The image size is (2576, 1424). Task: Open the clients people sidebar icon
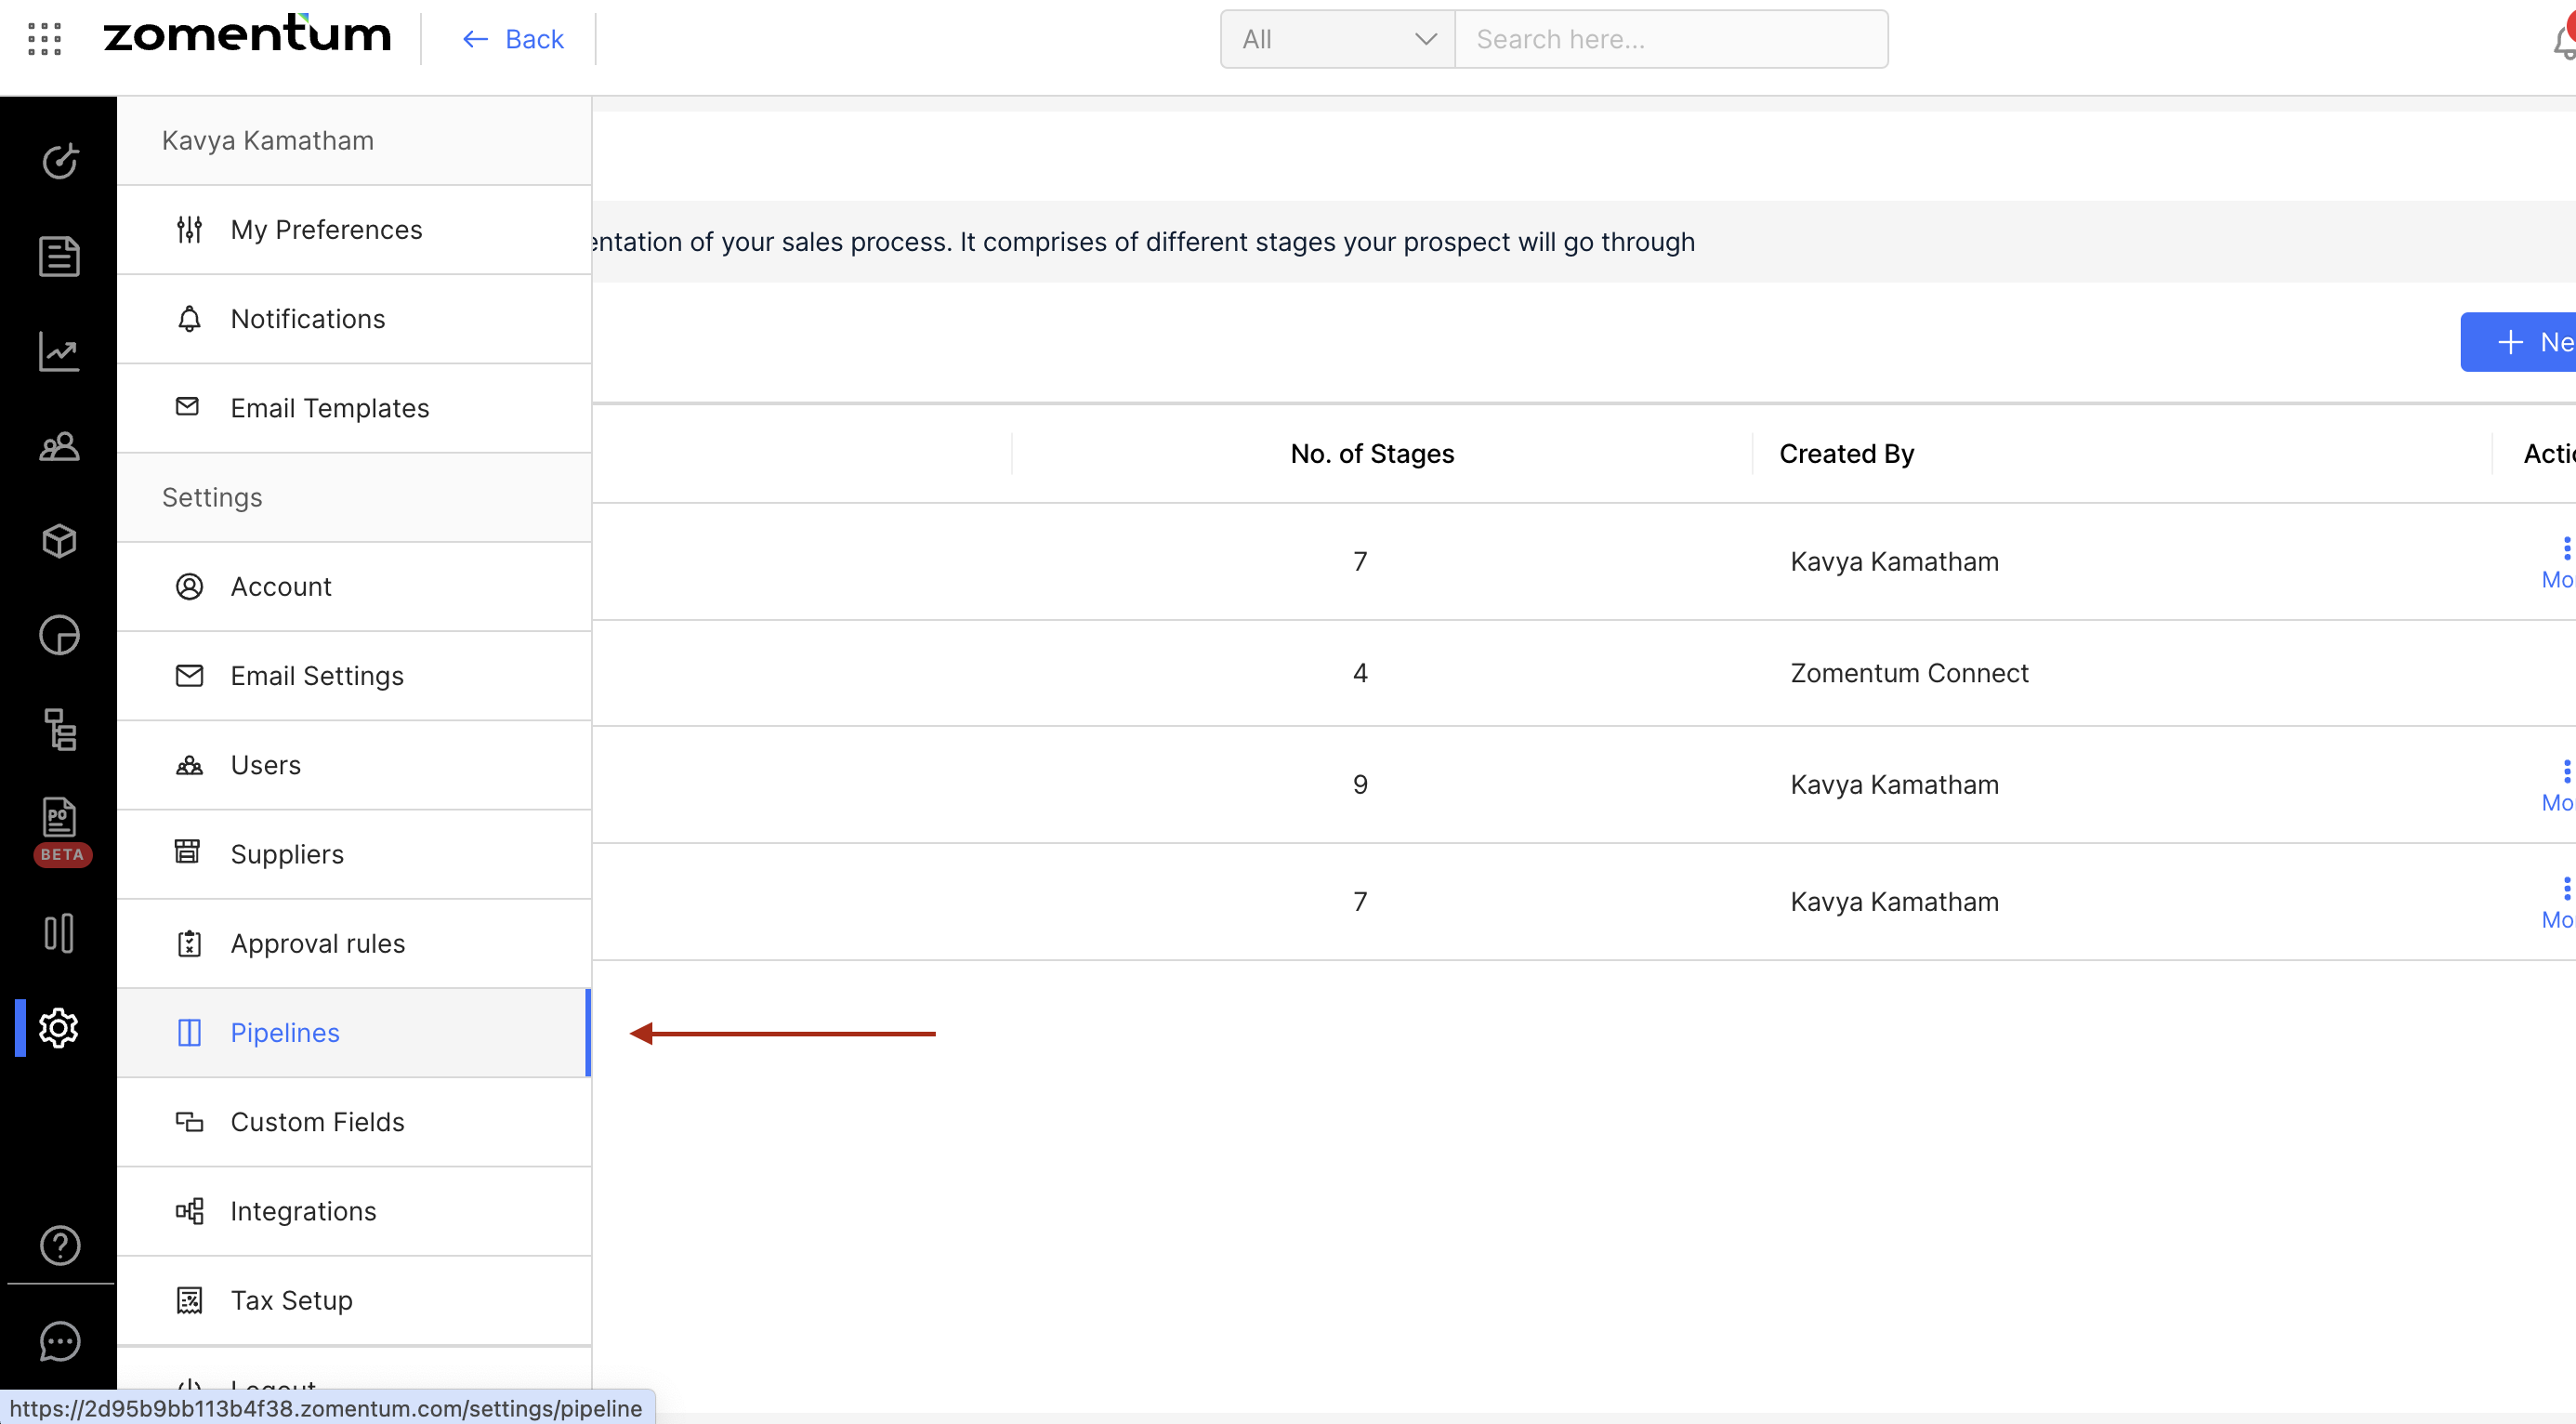[59, 446]
